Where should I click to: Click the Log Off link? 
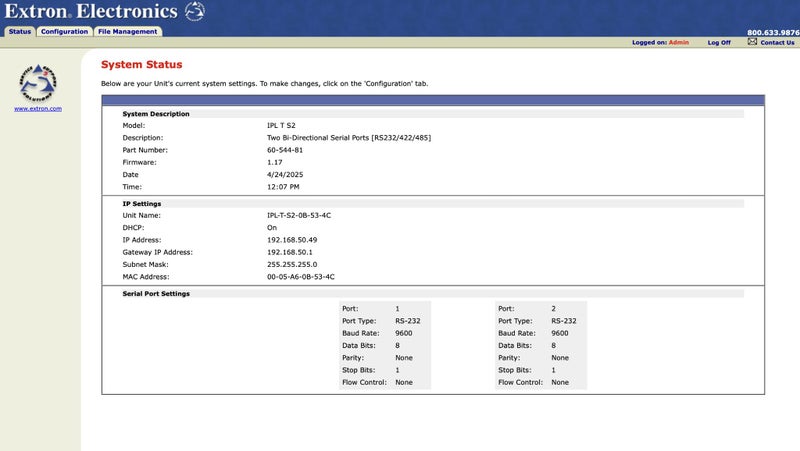click(x=719, y=43)
